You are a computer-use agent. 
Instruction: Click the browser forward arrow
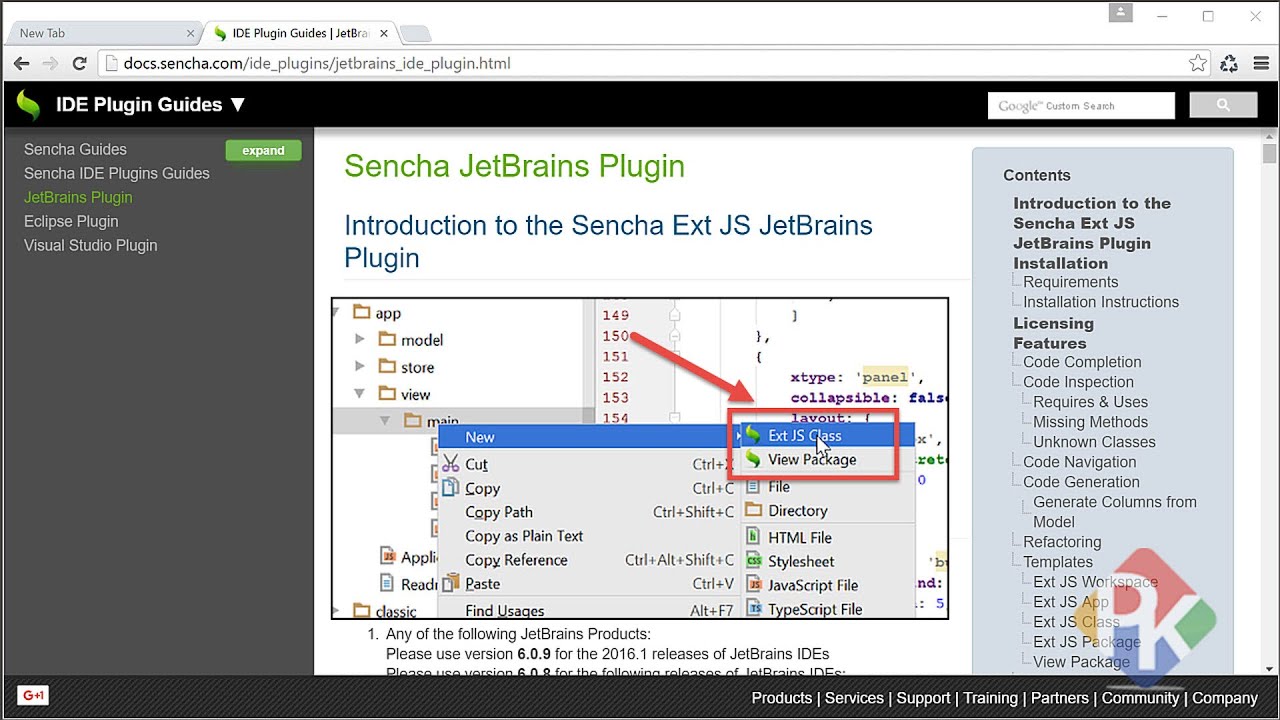50,63
